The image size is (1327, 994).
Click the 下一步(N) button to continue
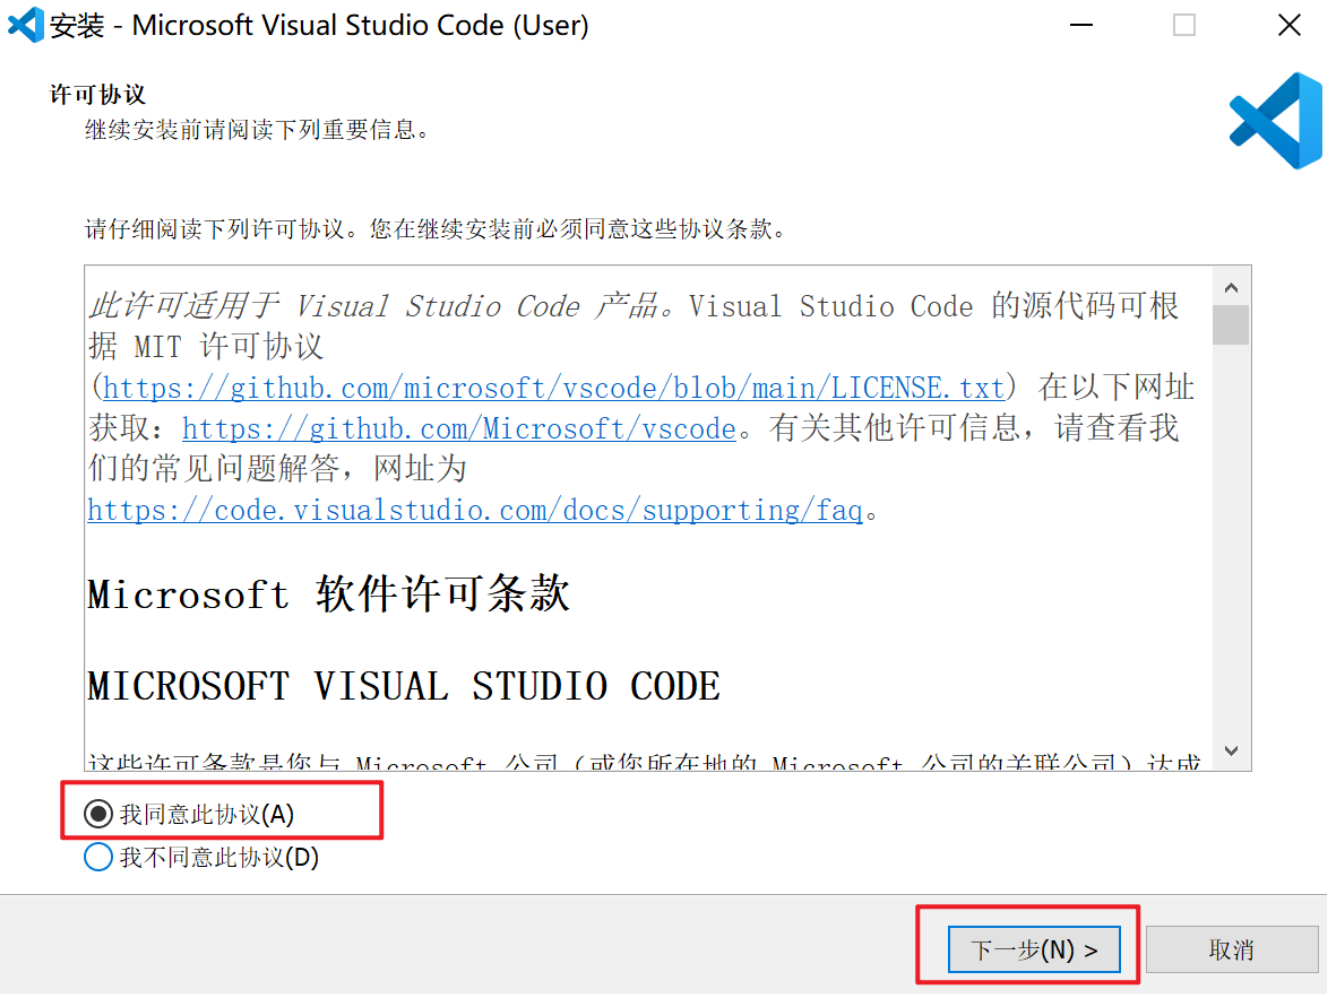coord(1033,948)
